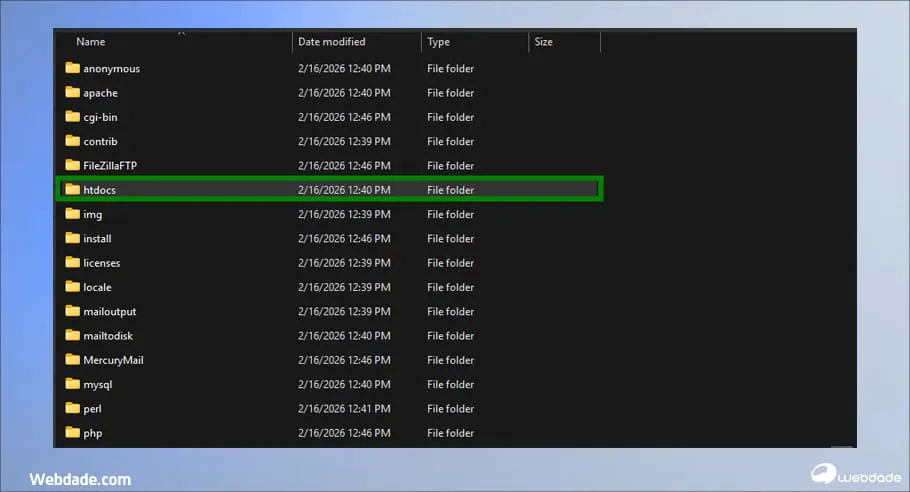Click the Type column header

438,42
